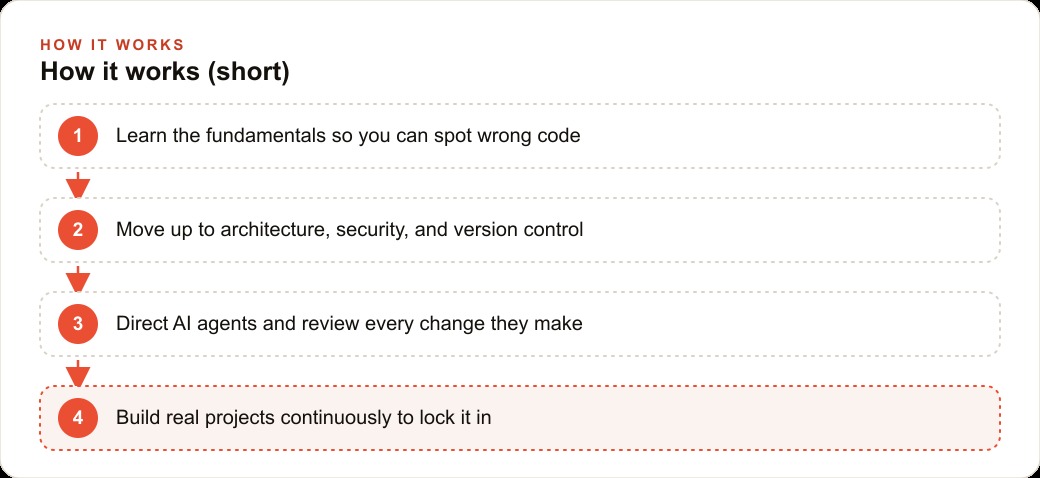Image resolution: width=1040 pixels, height=478 pixels.
Task: Select the 'Direct AI agents' step text
Action: [x=349, y=324]
